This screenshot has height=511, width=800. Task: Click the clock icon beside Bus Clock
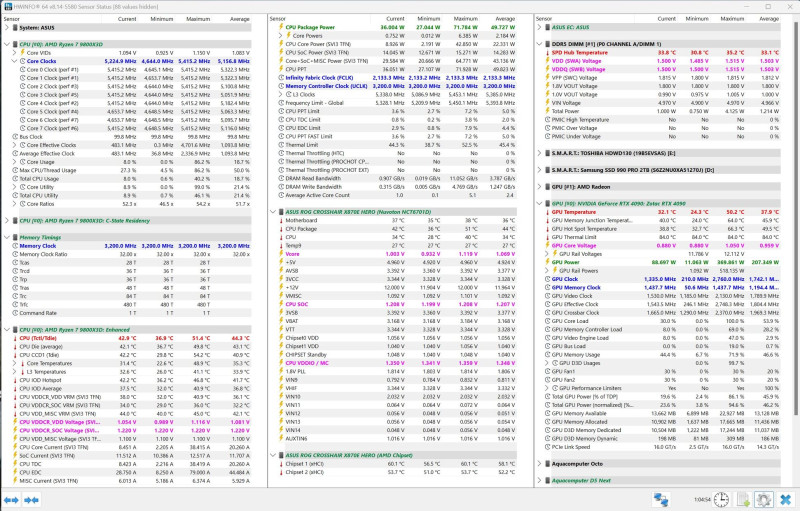tap(15, 137)
